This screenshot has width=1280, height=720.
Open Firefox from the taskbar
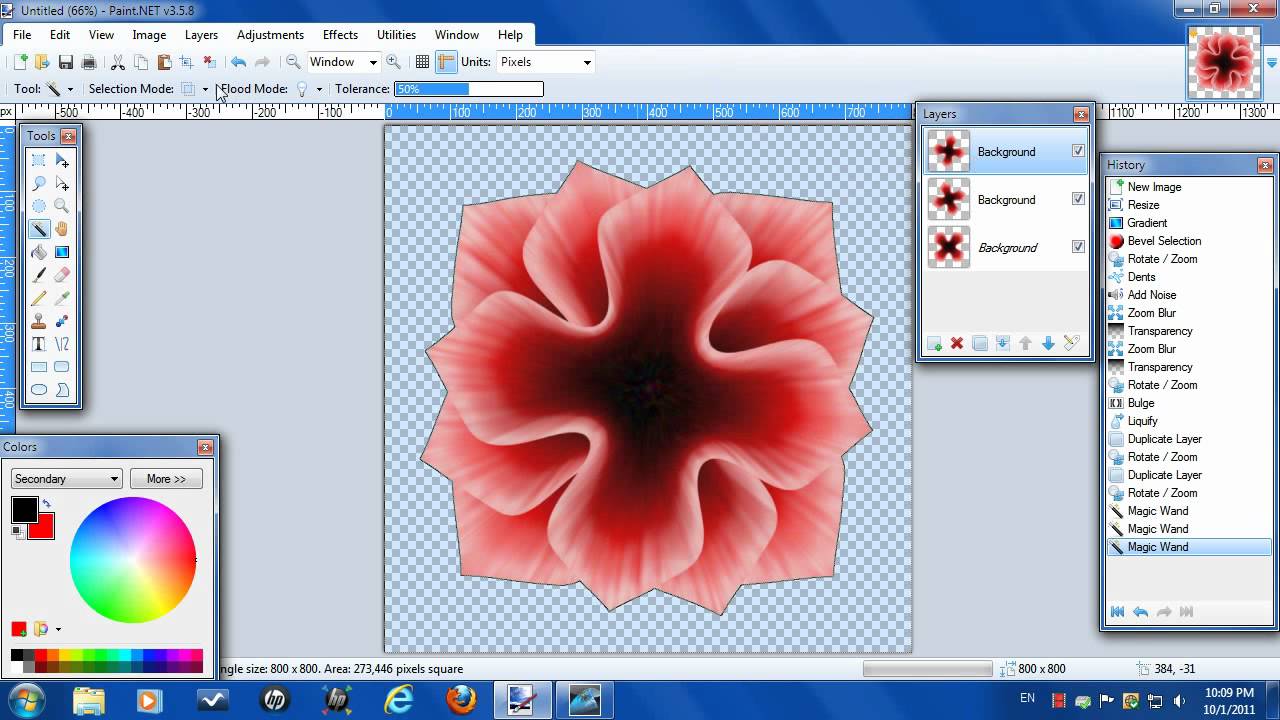point(461,700)
